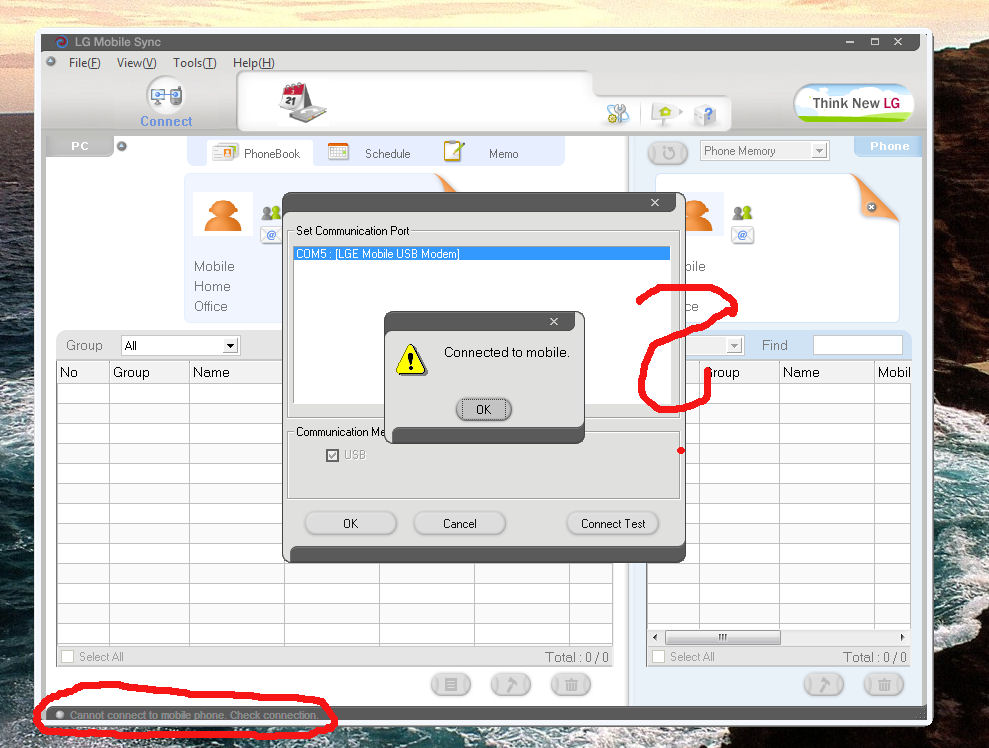The height and width of the screenshot is (748, 989).
Task: Click the PC list view details button
Action: click(451, 684)
